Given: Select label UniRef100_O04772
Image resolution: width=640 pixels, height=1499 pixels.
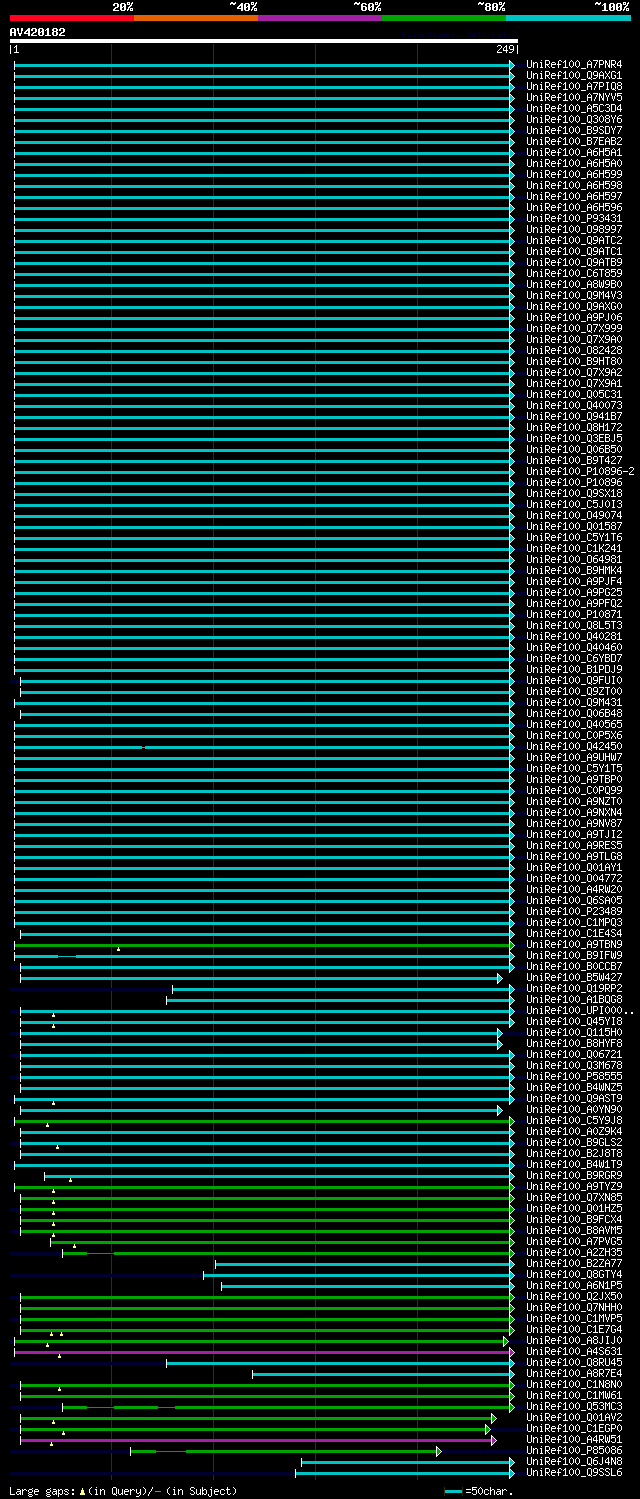Looking at the screenshot, I should pos(574,878).
